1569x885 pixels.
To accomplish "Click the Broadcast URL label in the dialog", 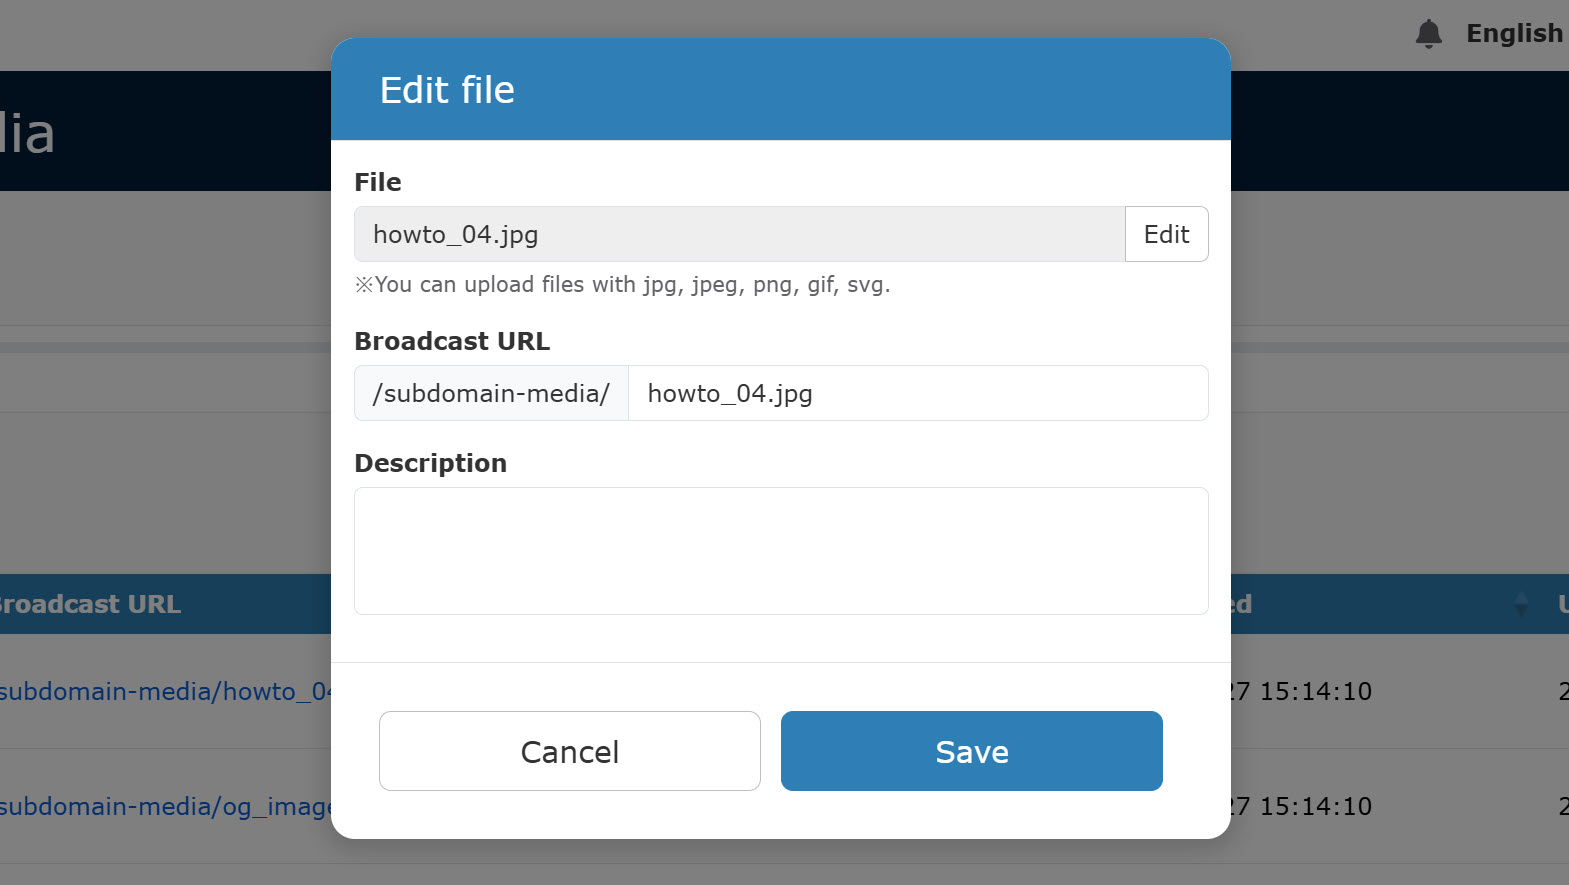I will click(452, 341).
